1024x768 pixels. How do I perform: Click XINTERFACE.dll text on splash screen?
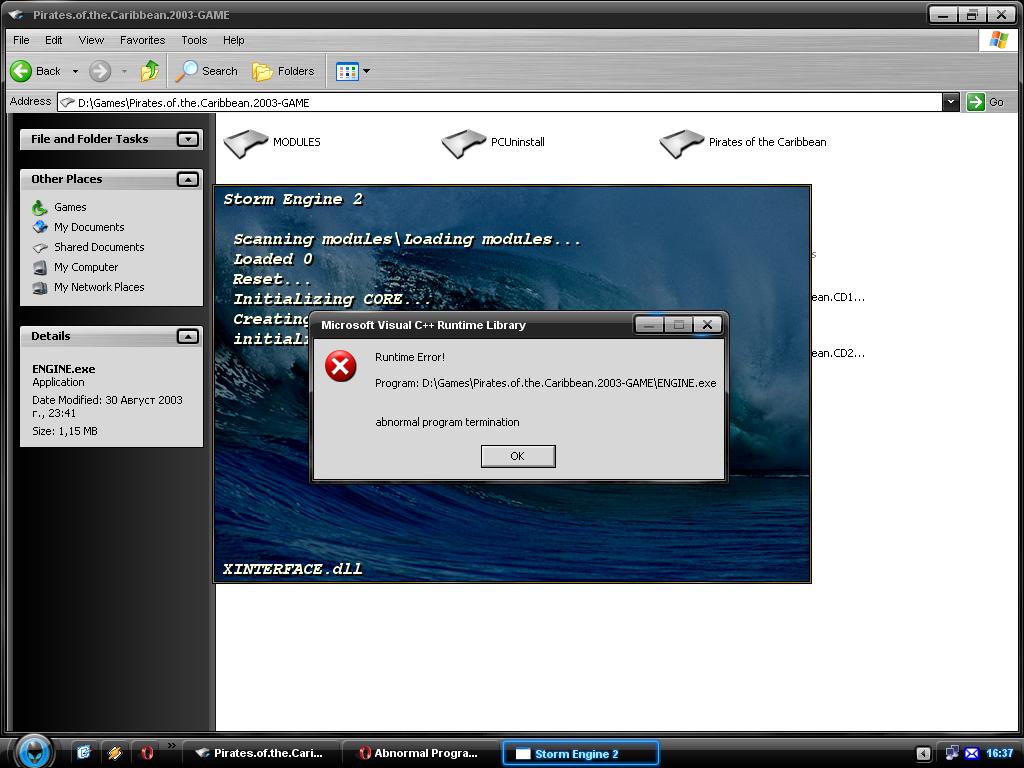click(293, 569)
